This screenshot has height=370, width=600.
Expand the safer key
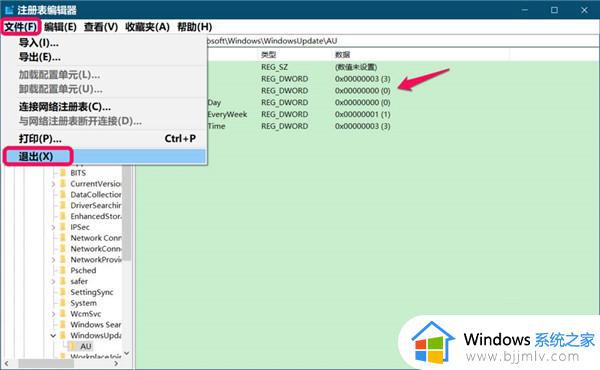pyautogui.click(x=53, y=282)
